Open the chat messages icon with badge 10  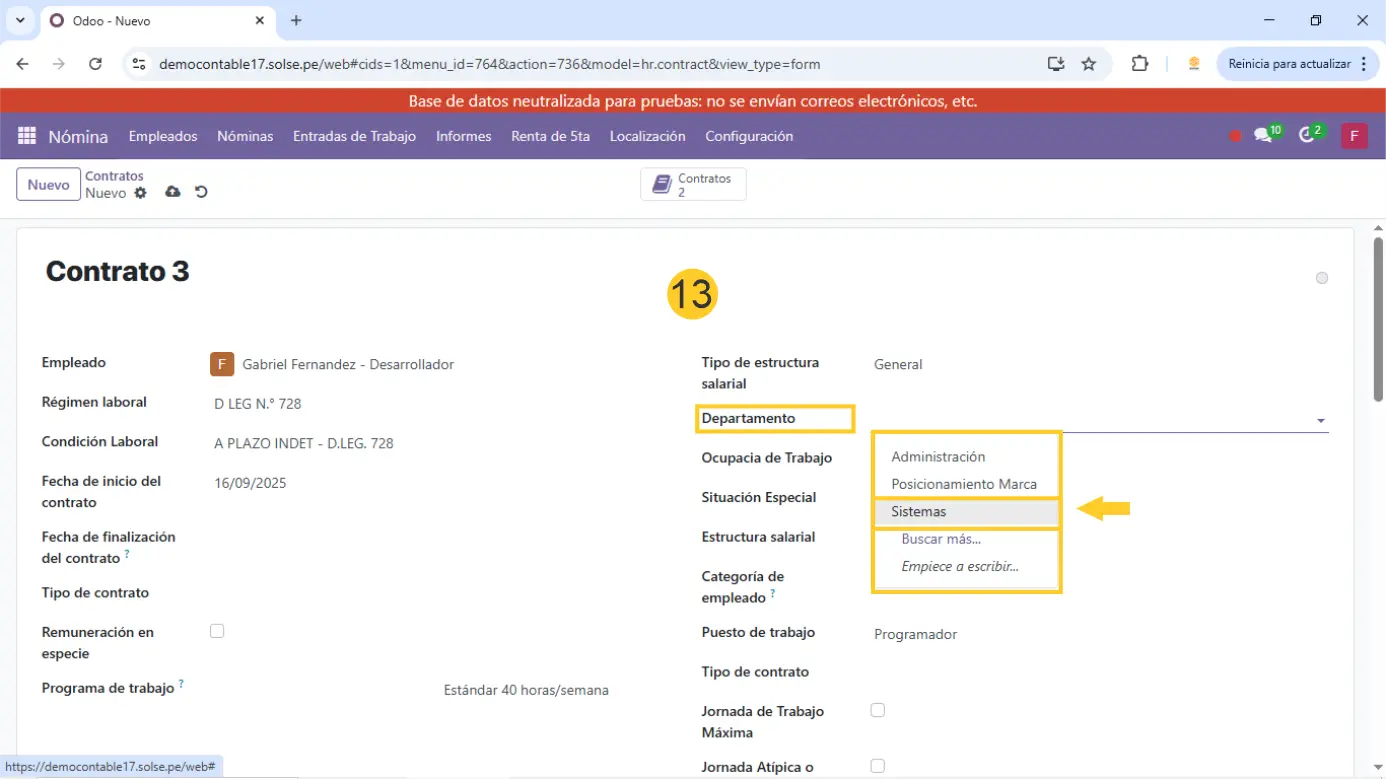point(1263,136)
